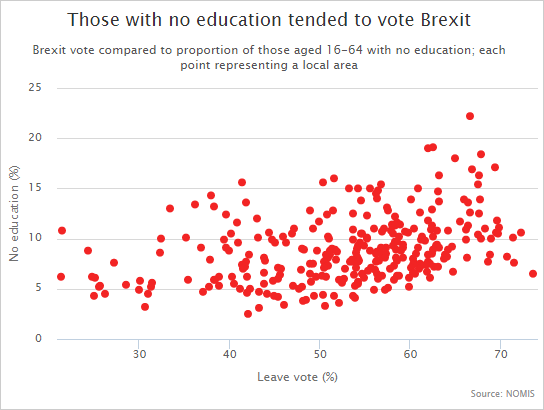Click the chart title about Brexit
544x410 pixels.
click(x=269, y=19)
